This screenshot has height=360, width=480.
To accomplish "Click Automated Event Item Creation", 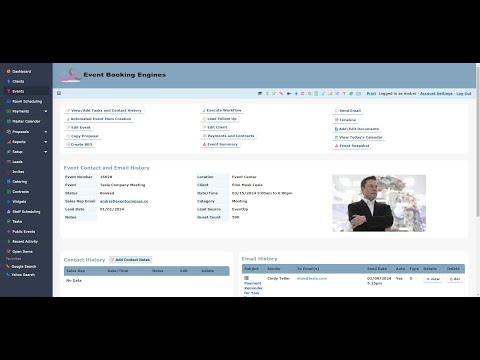I will [99, 119].
